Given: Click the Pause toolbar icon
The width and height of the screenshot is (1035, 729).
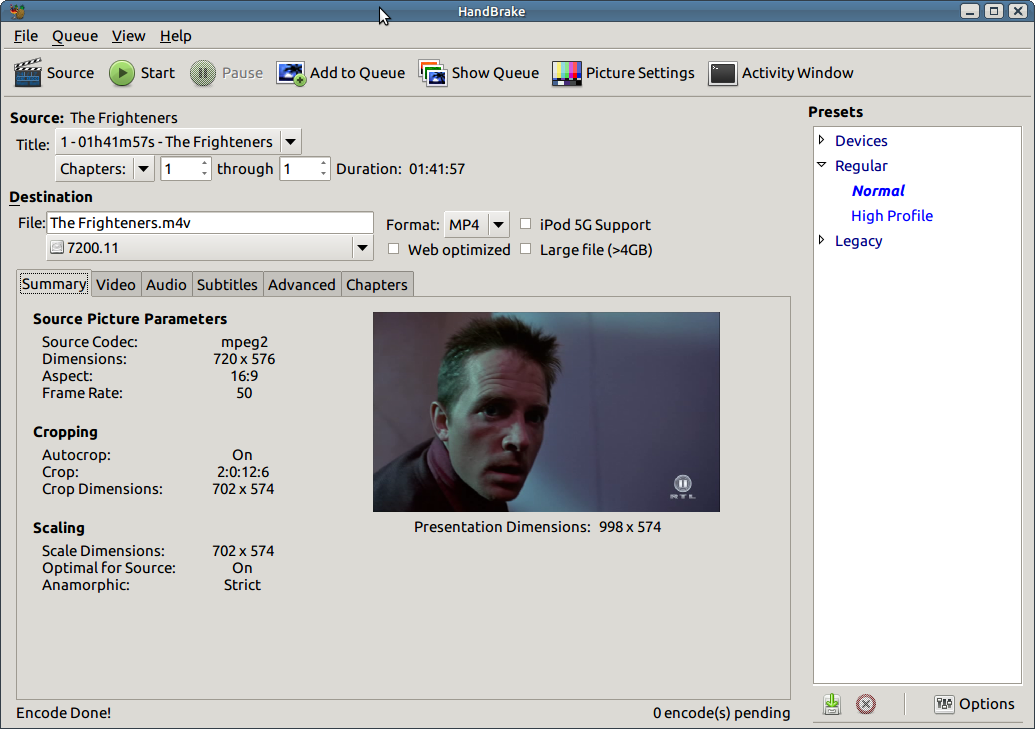Looking at the screenshot, I should pyautogui.click(x=203, y=73).
